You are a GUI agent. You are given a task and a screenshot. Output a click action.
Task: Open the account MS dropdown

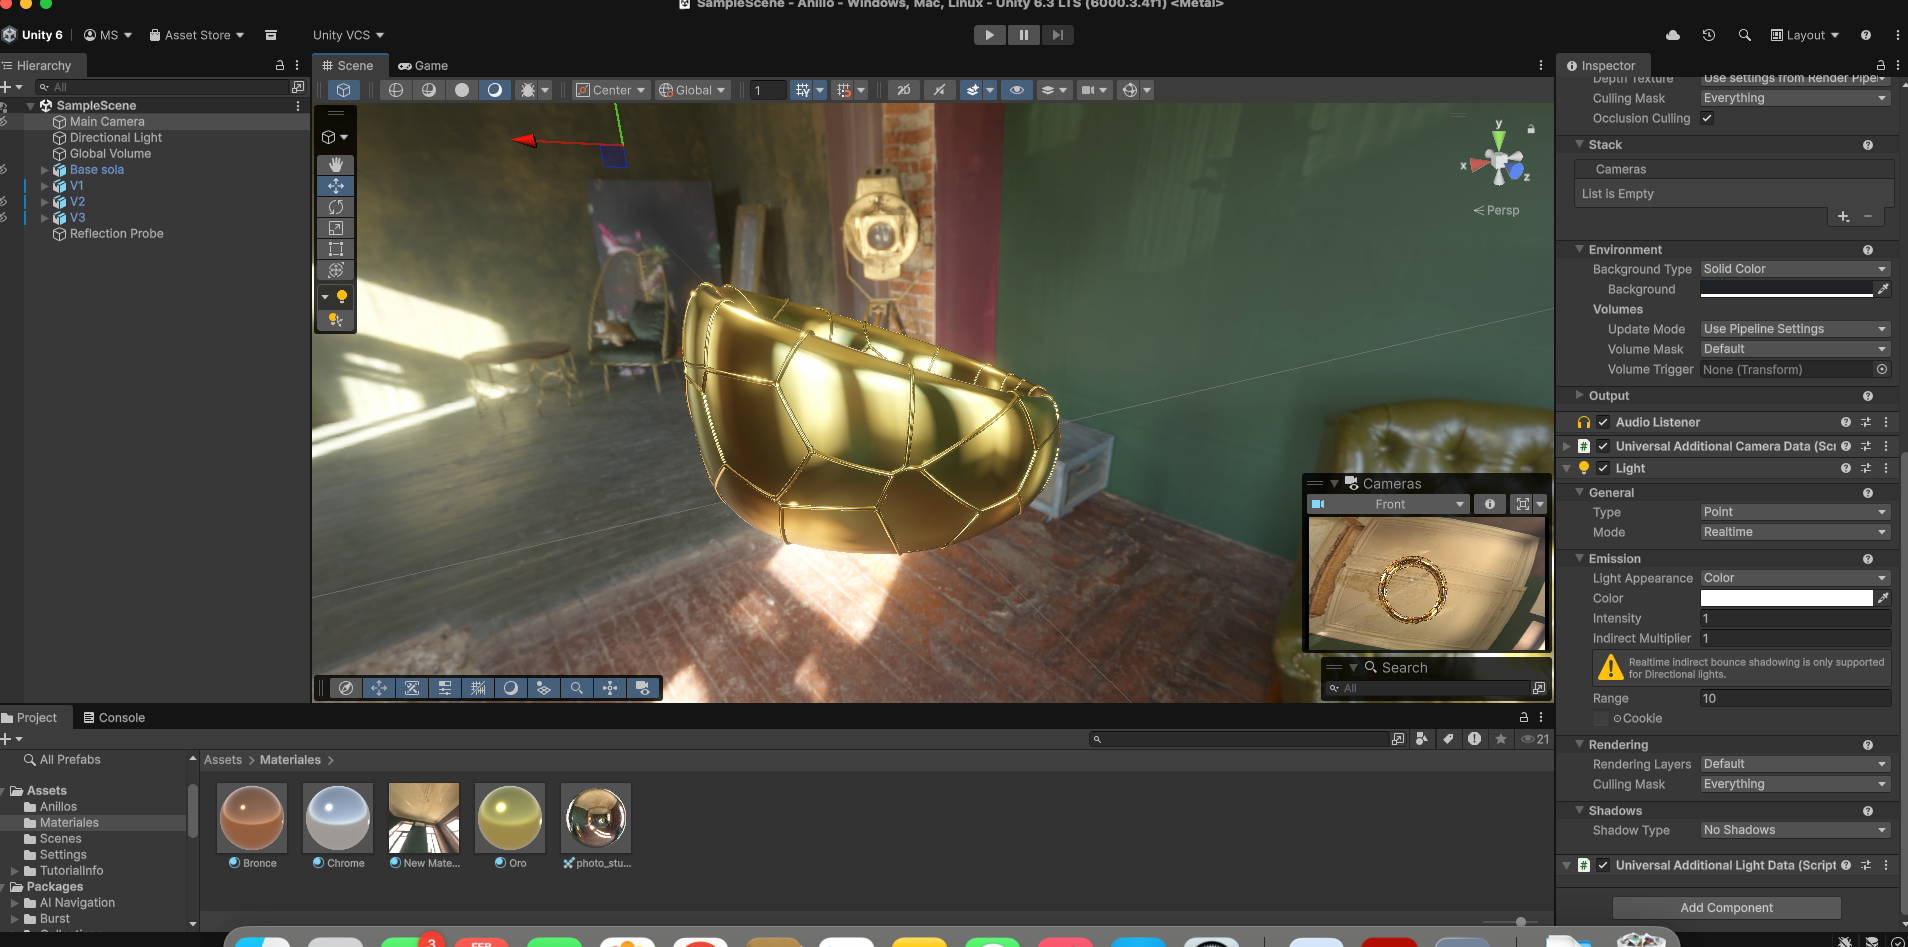point(108,35)
